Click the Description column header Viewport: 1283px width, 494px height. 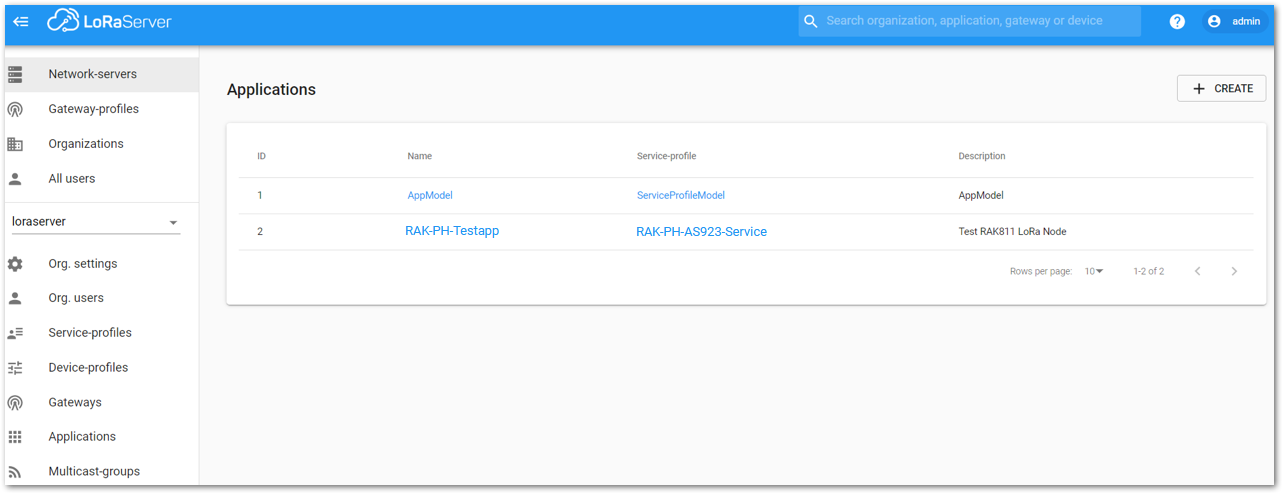tap(982, 156)
